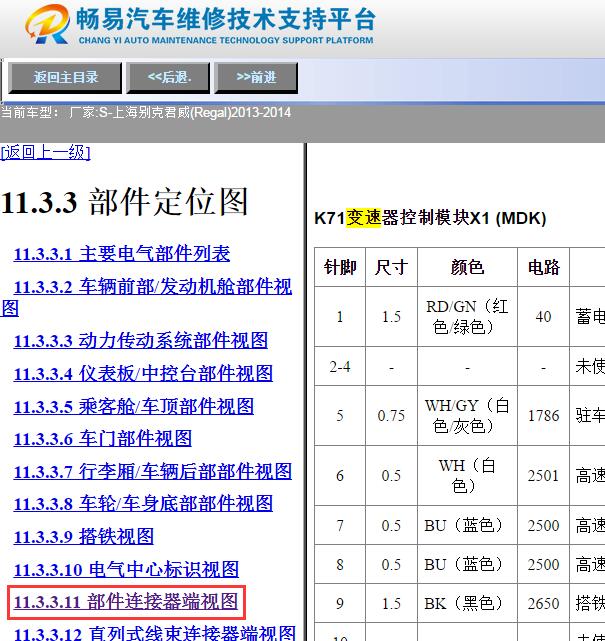Select the pin 8 cell
Image resolution: width=605 pixels, height=641 pixels.
tap(340, 565)
